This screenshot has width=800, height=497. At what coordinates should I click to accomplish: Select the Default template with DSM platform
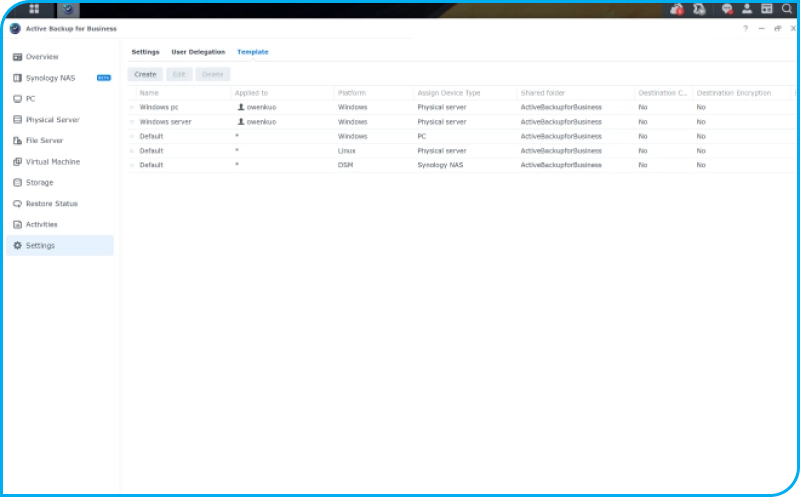(462, 165)
